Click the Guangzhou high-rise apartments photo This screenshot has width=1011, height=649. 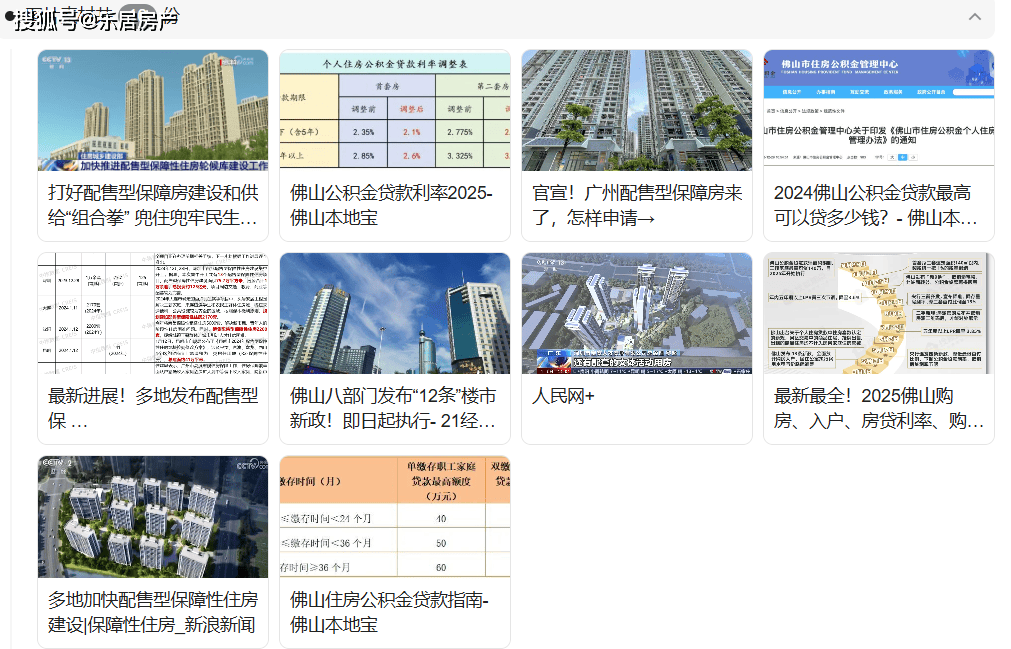pyautogui.click(x=637, y=110)
